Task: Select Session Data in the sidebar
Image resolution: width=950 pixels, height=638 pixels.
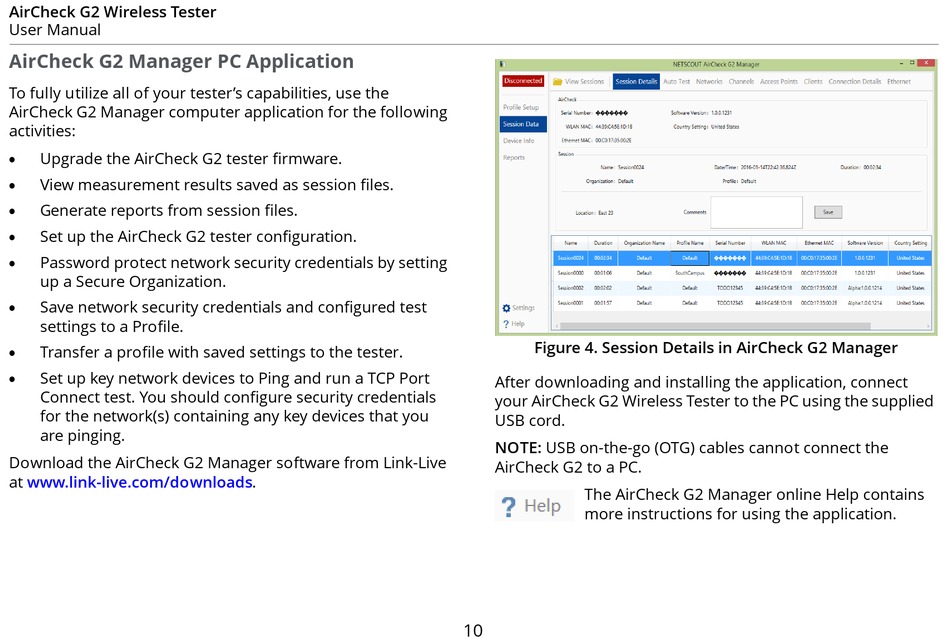Action: tap(523, 124)
